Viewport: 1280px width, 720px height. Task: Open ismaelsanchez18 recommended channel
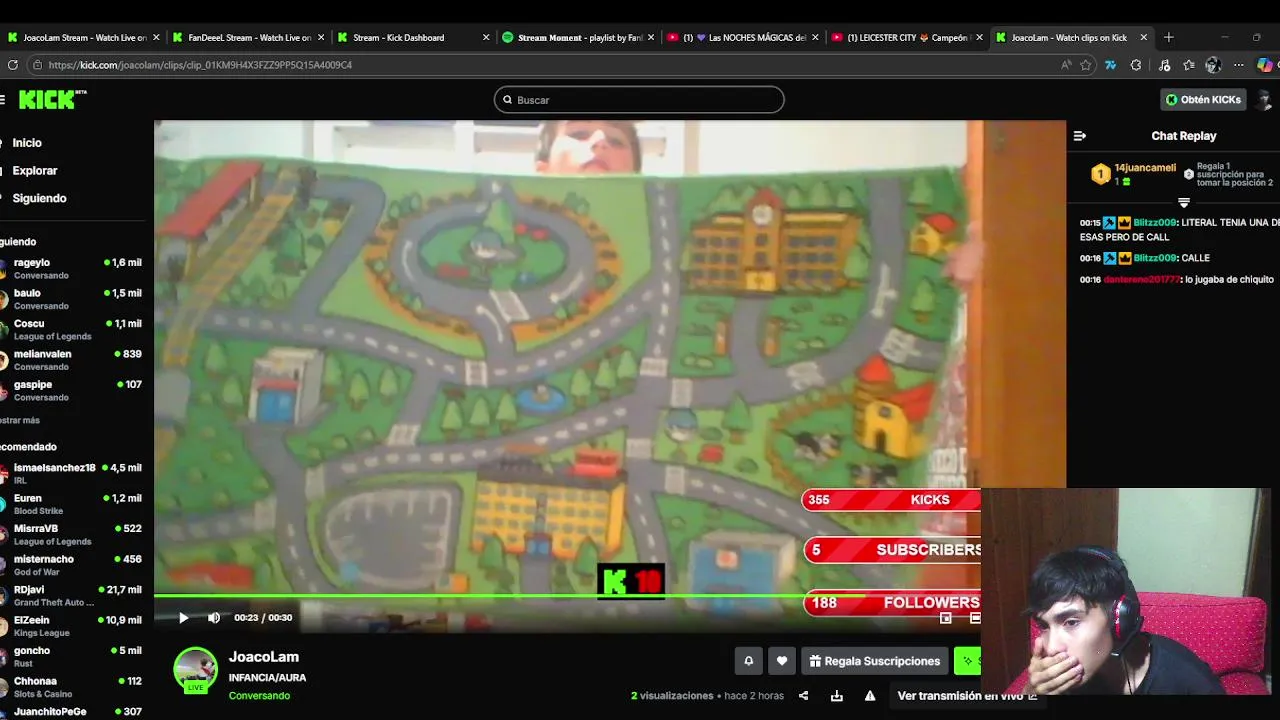pos(72,473)
